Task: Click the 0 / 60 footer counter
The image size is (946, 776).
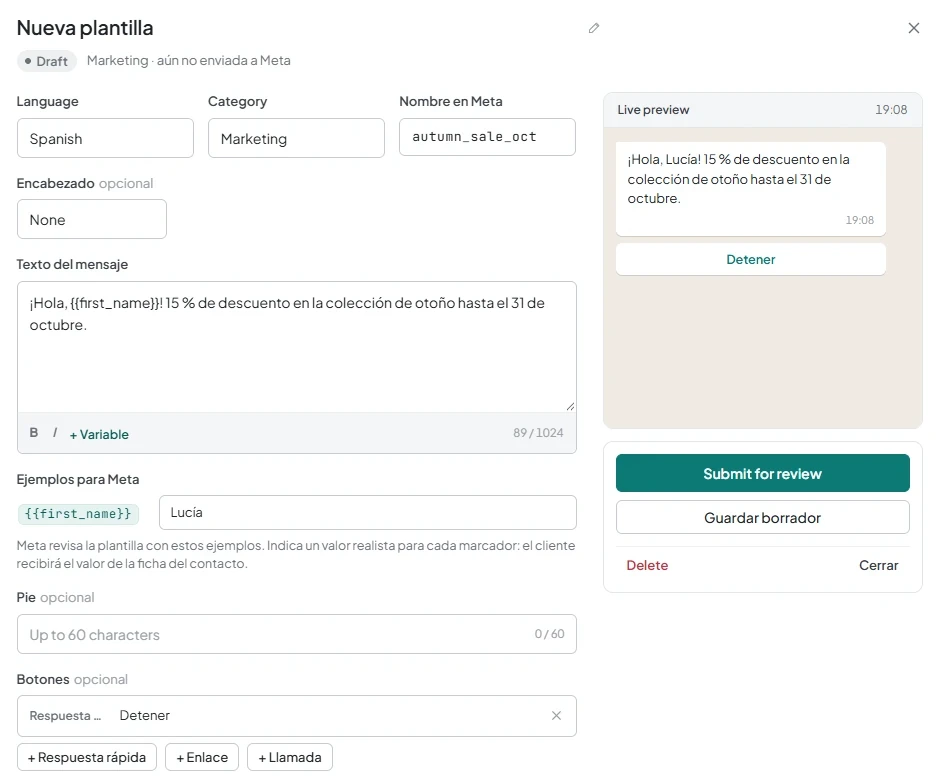Action: pos(549,634)
